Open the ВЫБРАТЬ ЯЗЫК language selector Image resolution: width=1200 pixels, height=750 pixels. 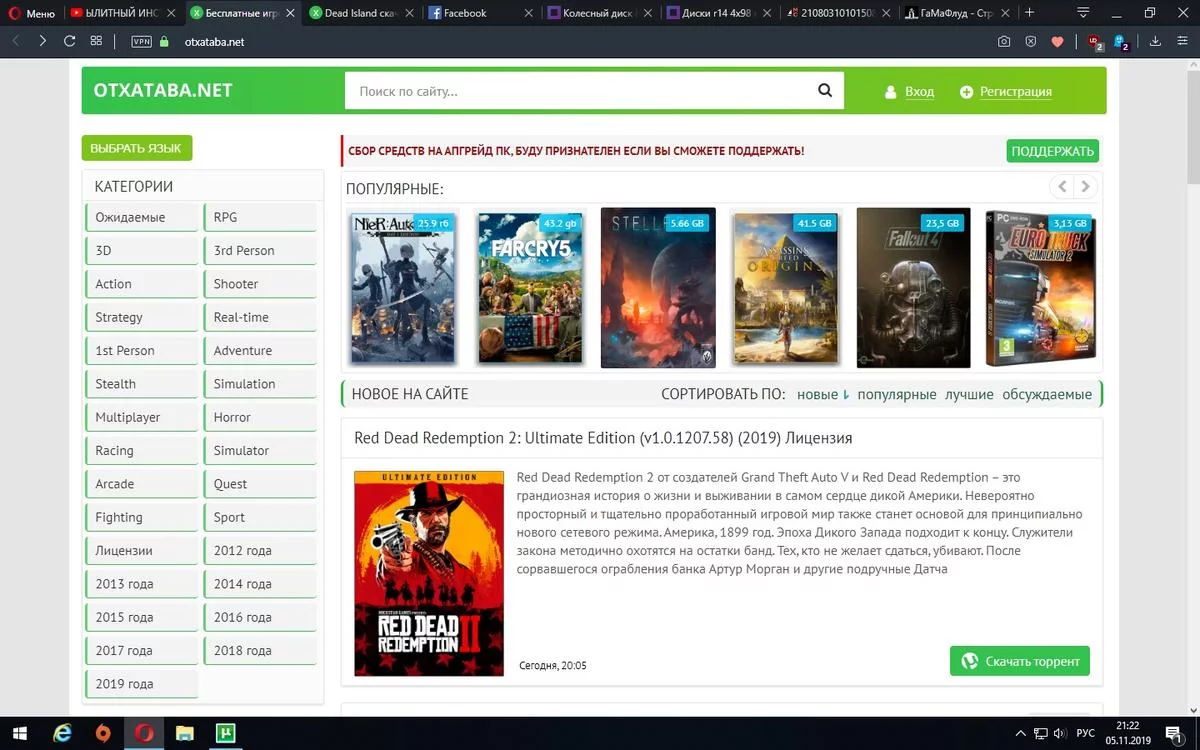click(136, 148)
